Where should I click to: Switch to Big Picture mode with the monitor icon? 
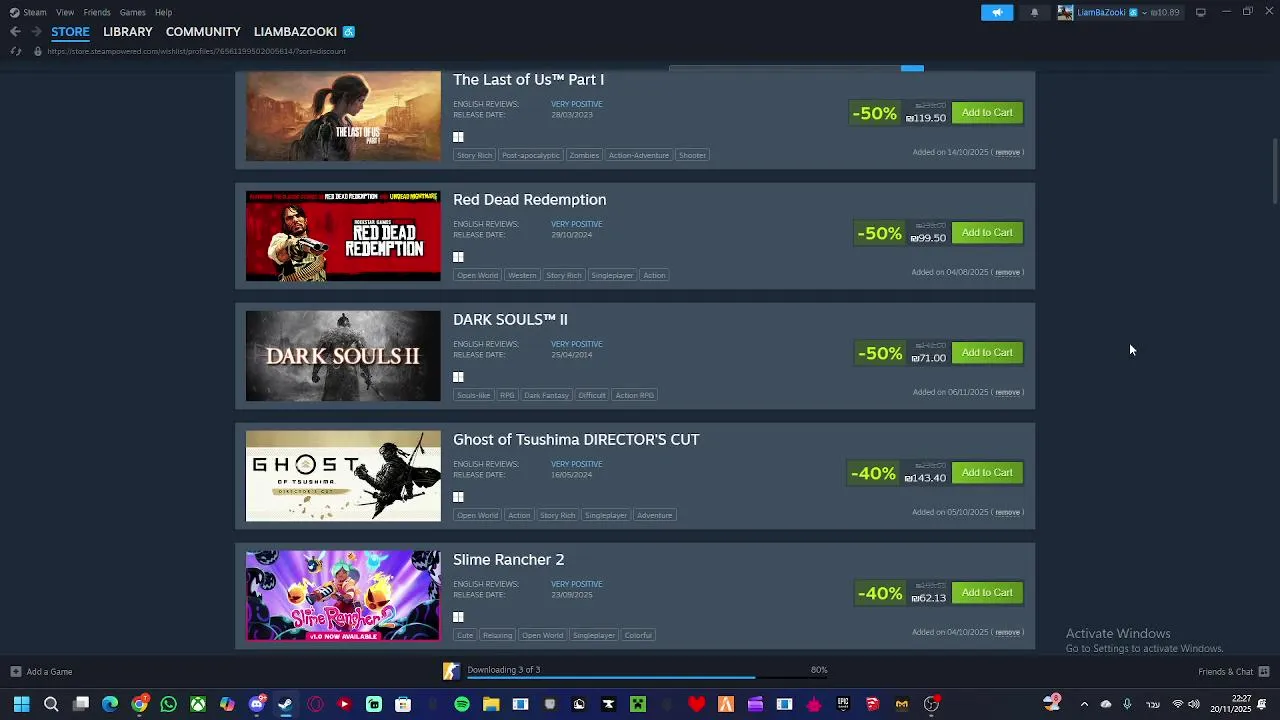click(1200, 12)
